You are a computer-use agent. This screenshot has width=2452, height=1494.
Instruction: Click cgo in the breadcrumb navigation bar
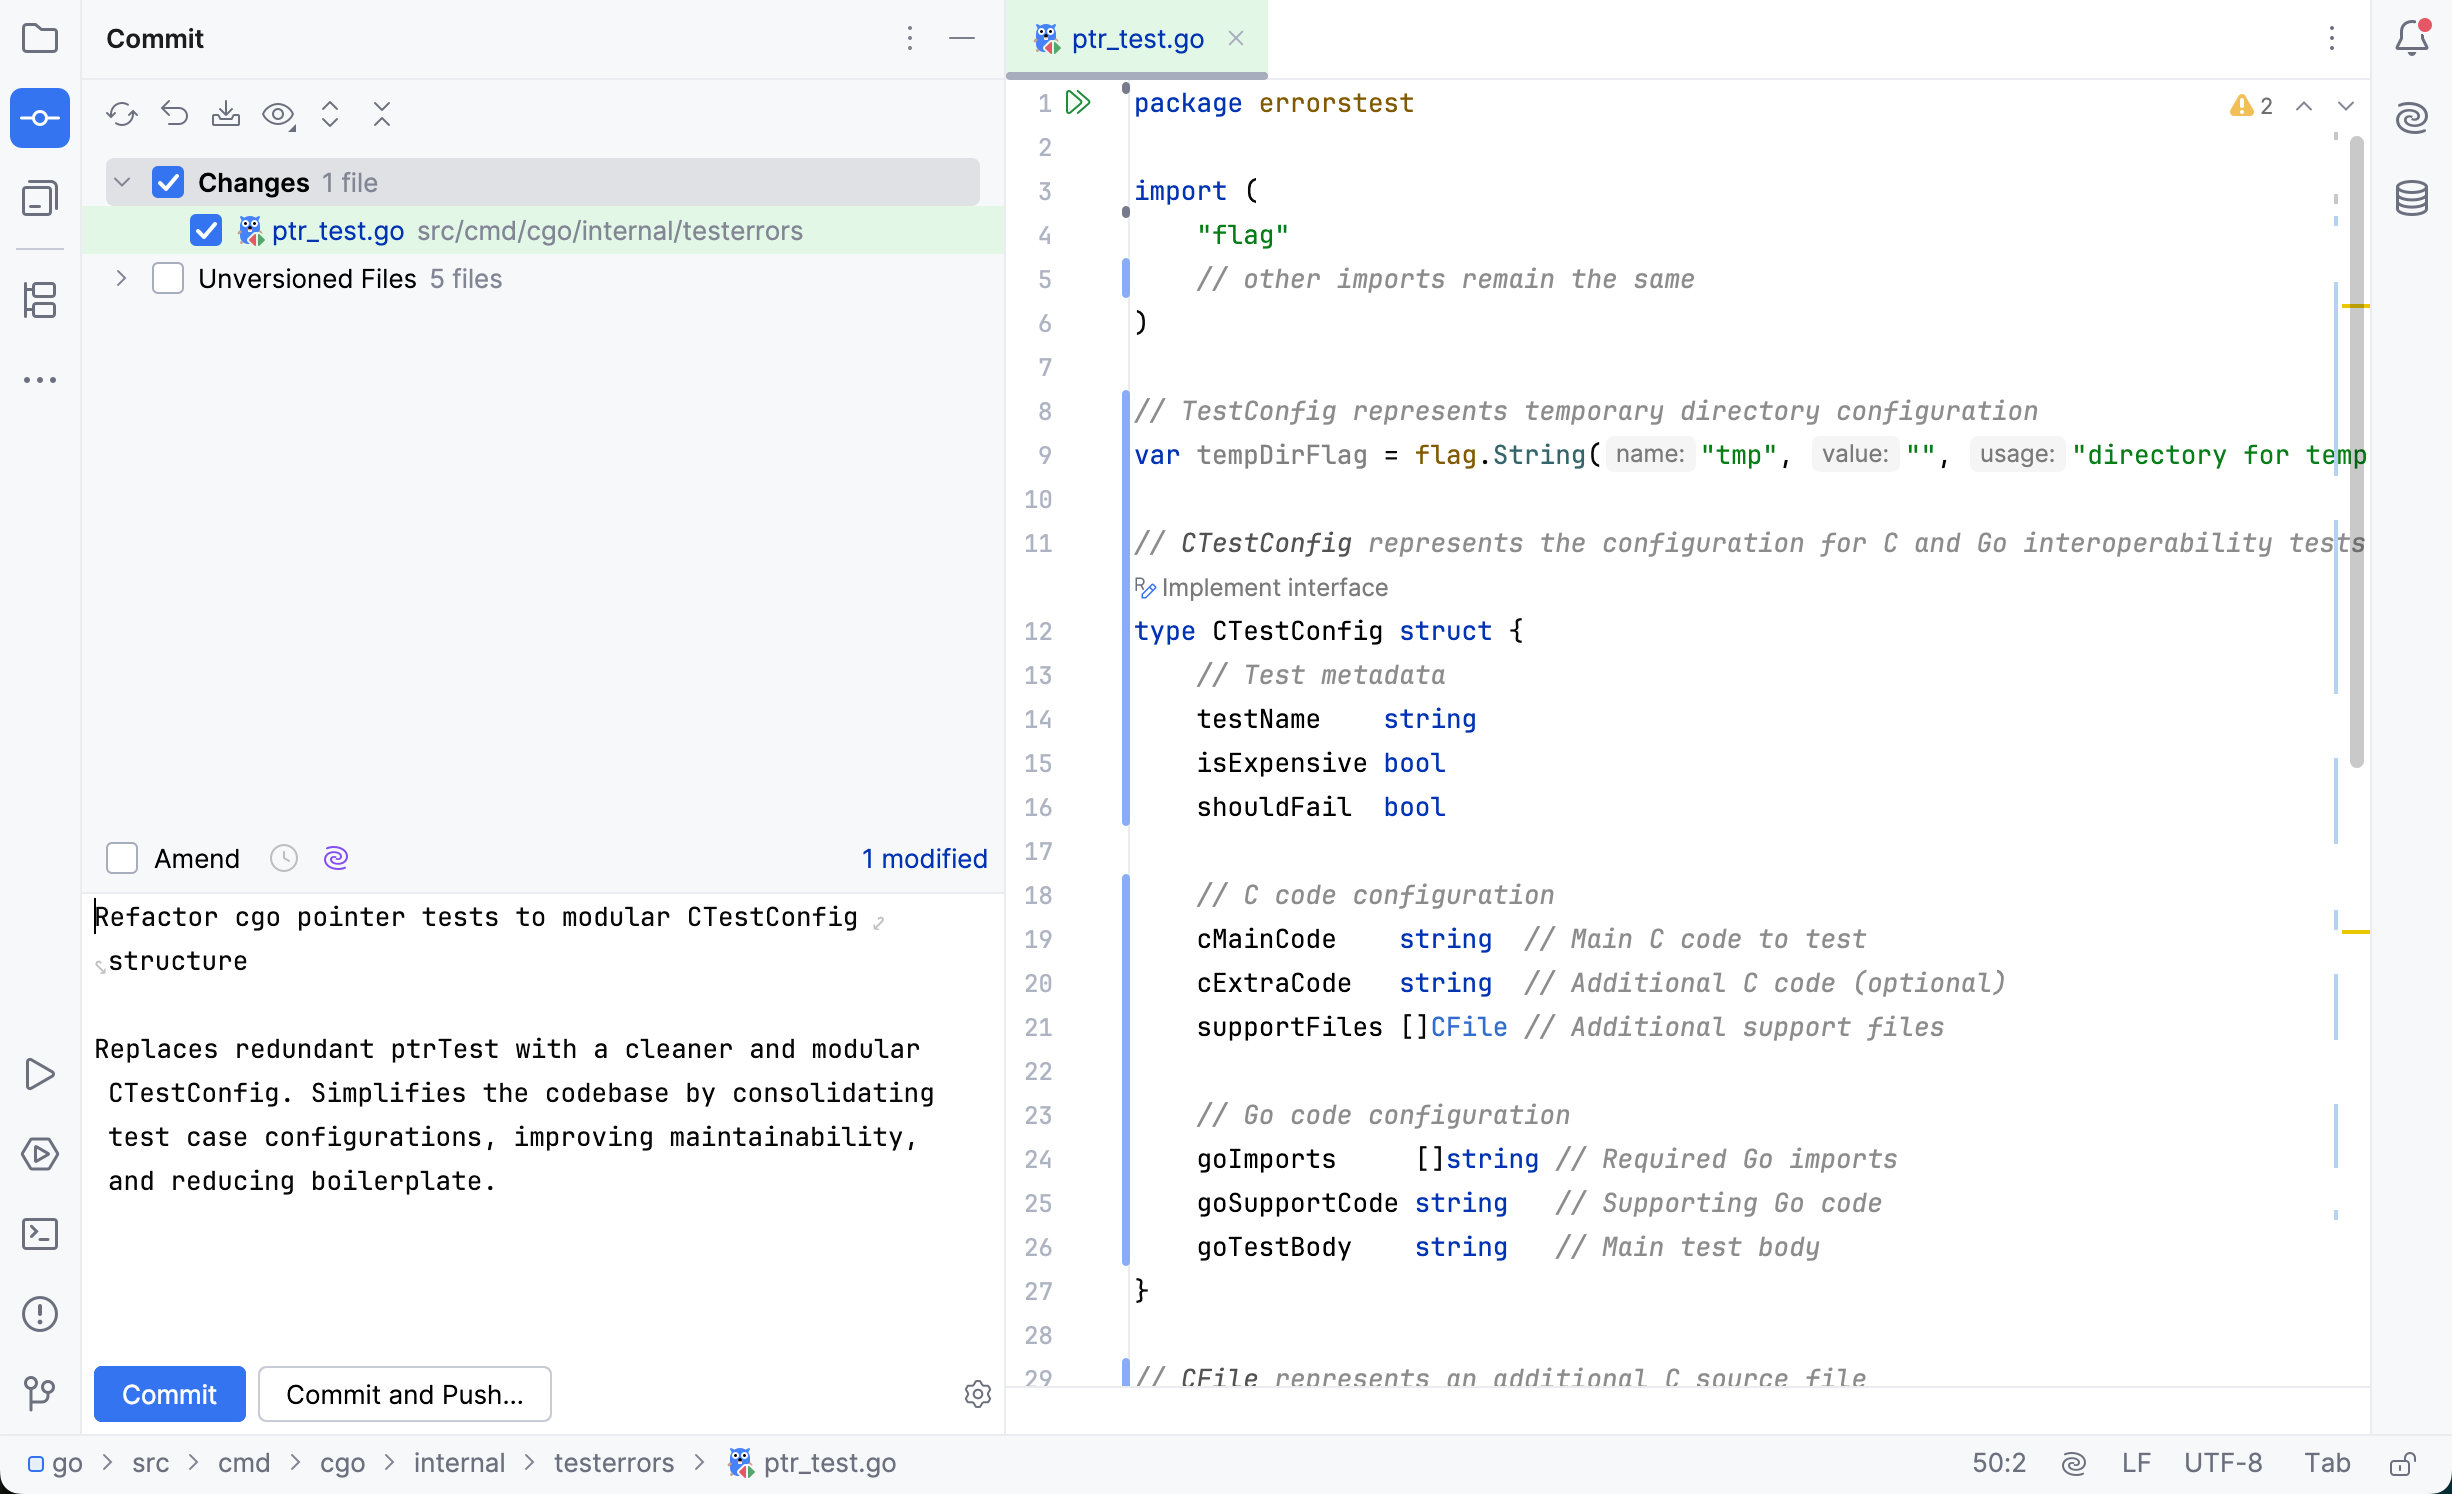click(x=342, y=1462)
